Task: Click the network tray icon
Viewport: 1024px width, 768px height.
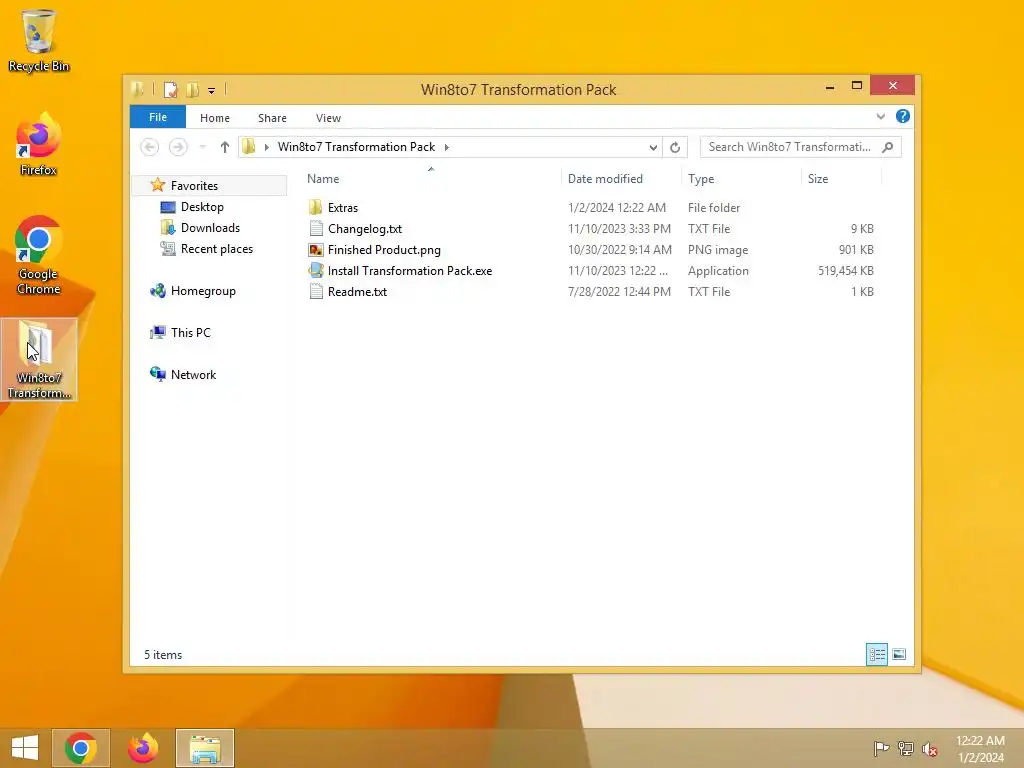Action: (x=905, y=748)
